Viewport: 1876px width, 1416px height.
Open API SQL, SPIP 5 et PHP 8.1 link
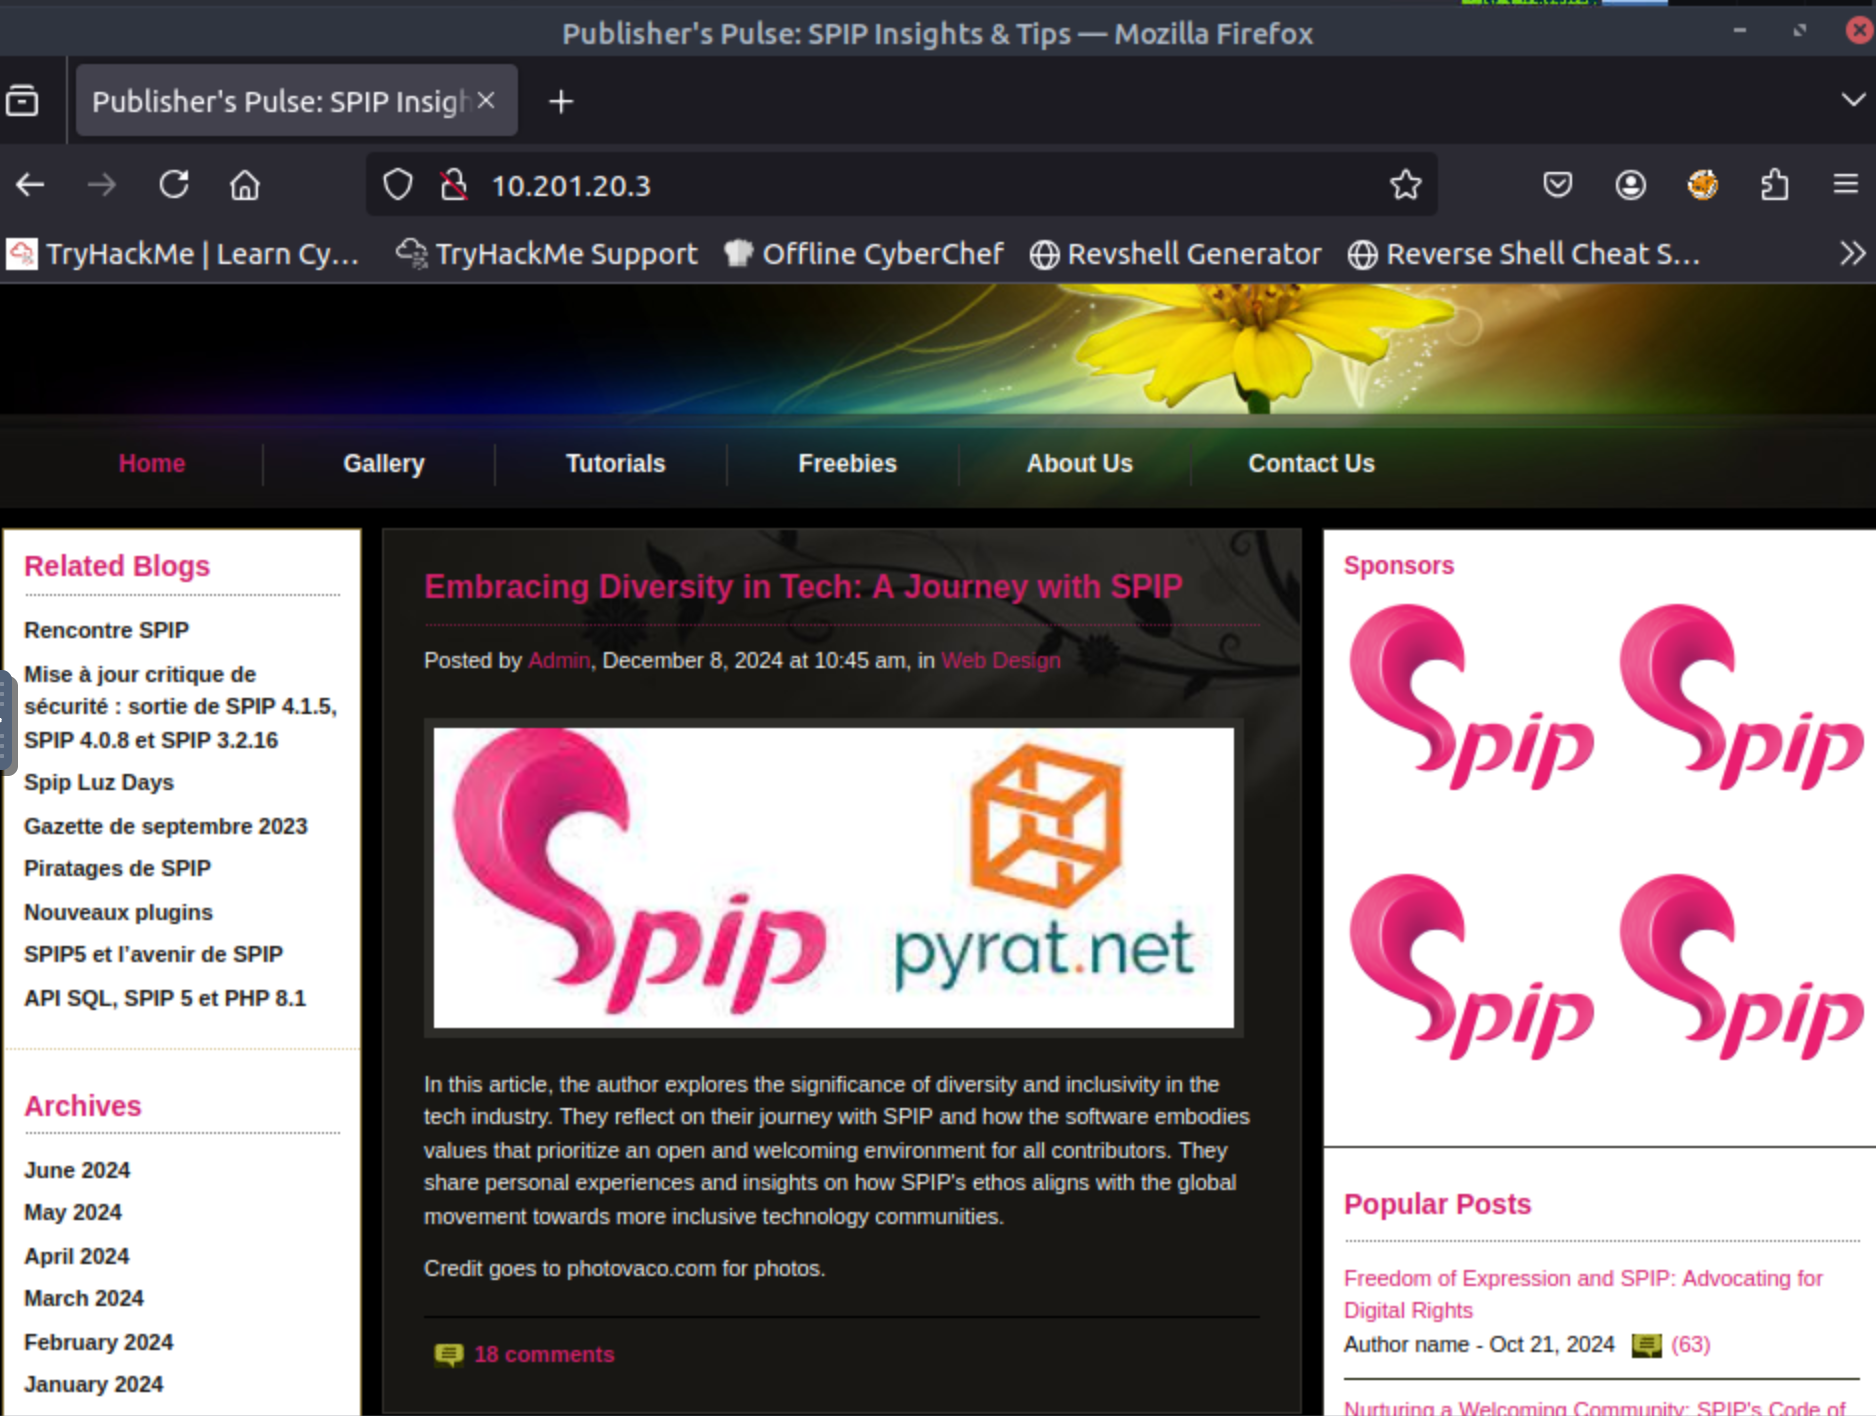pyautogui.click(x=165, y=999)
